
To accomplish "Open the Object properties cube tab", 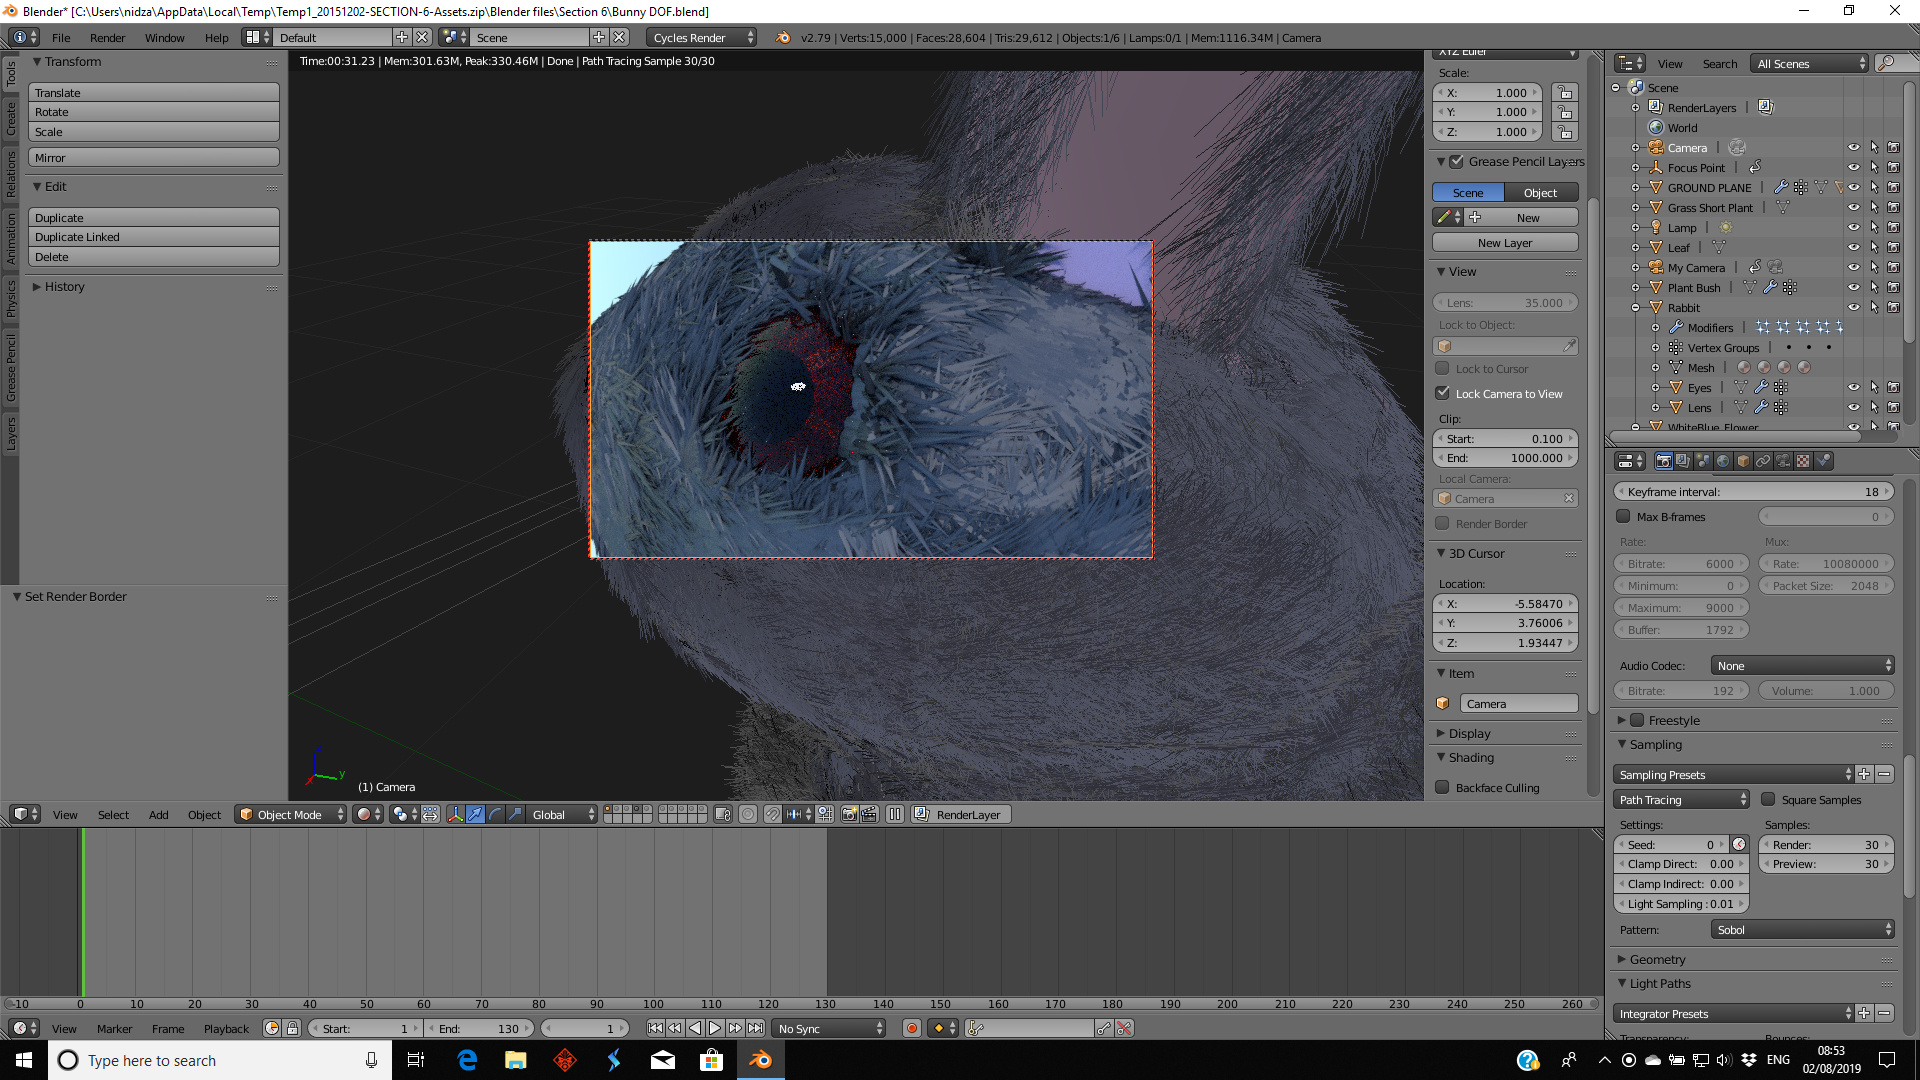I will (1743, 461).
